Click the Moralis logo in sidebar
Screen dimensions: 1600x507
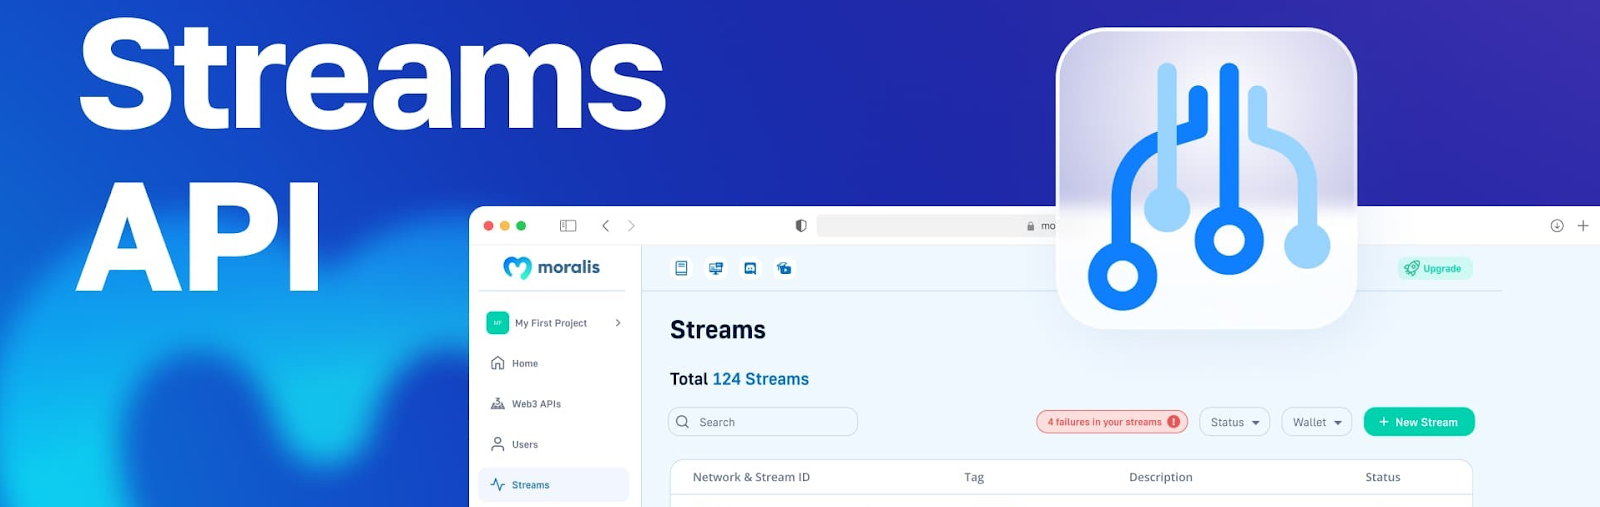point(551,267)
